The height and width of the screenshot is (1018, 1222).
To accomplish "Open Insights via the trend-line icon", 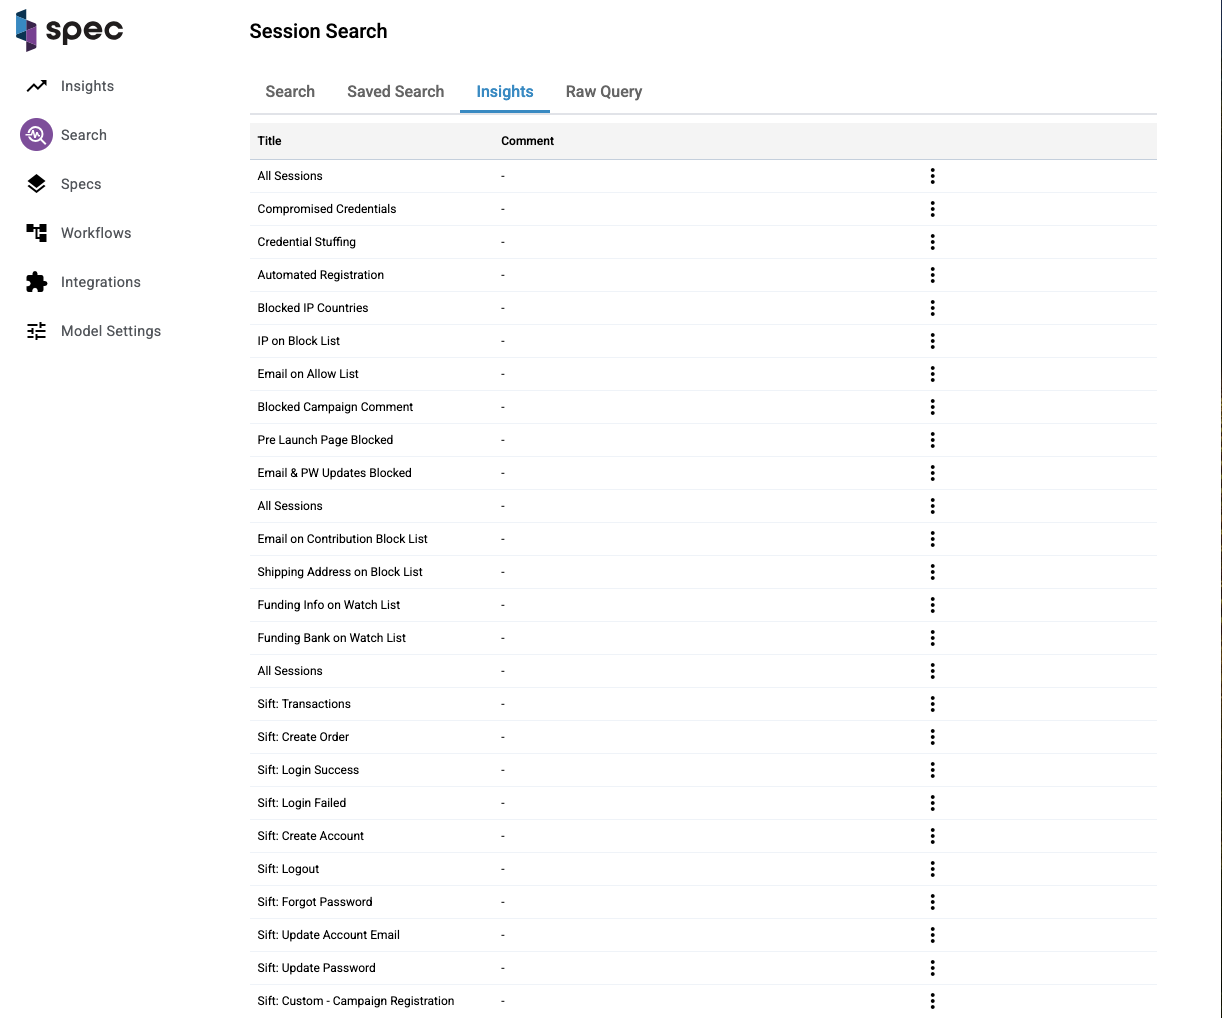I will point(37,86).
